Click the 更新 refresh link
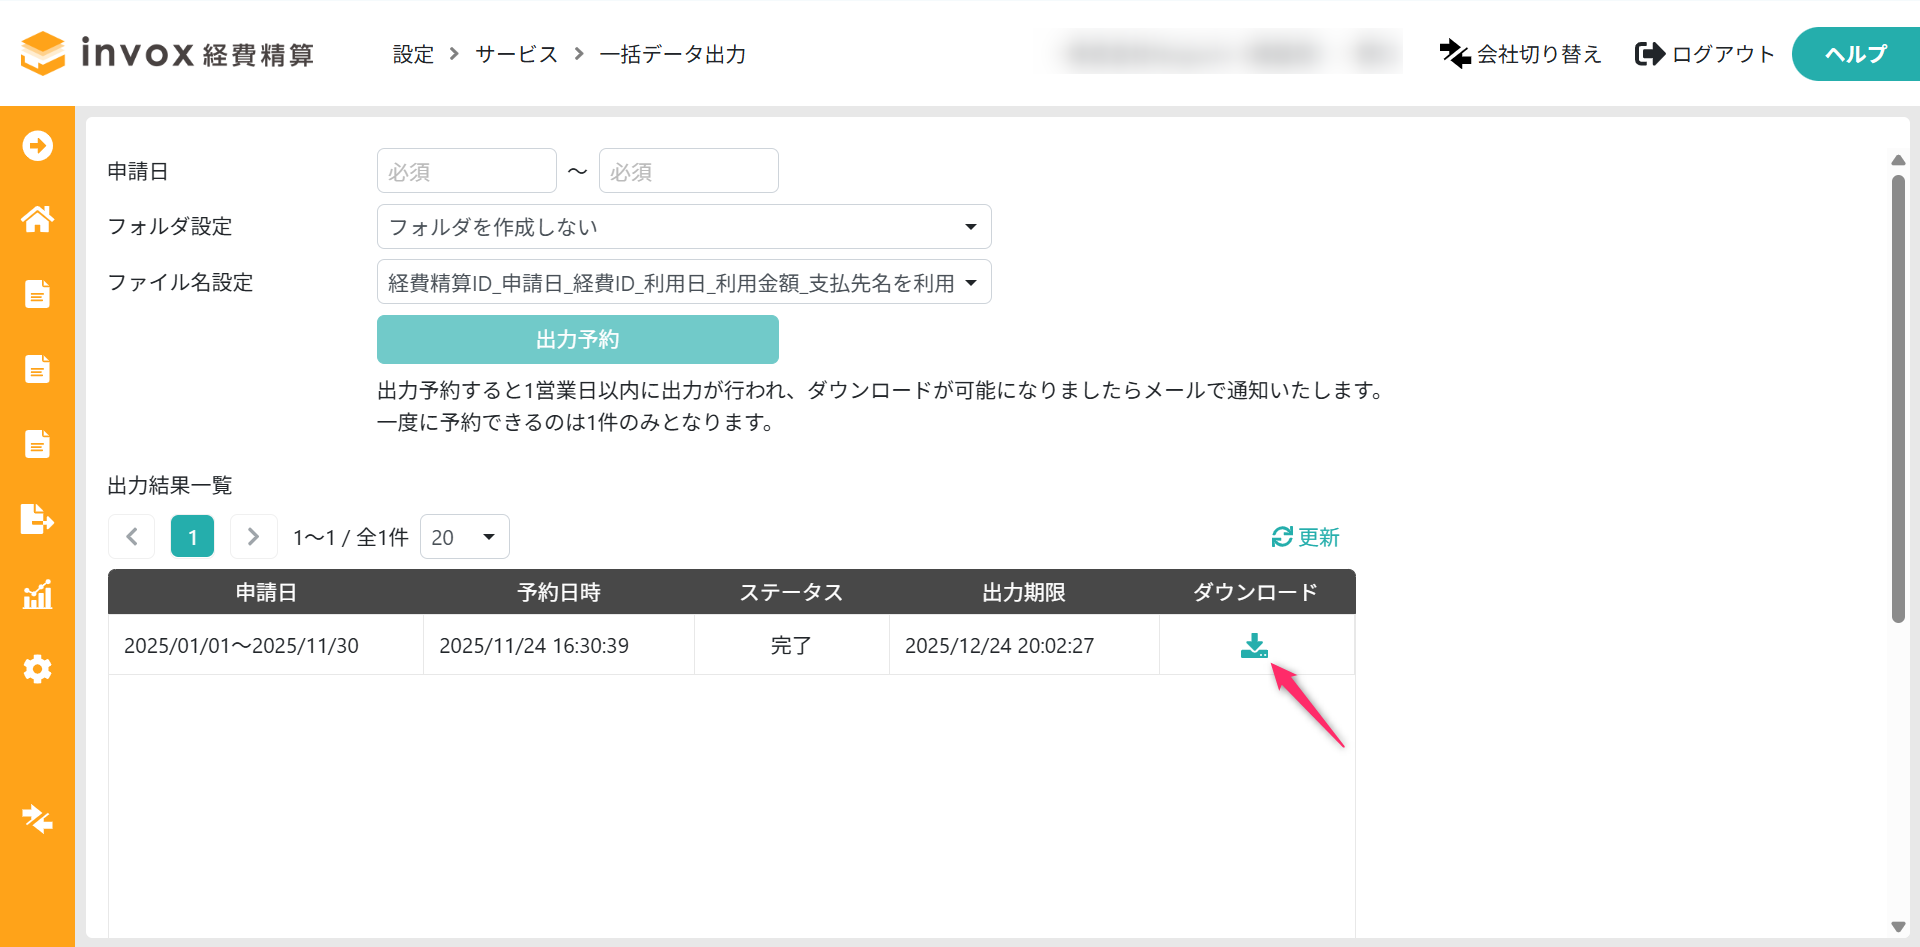This screenshot has width=1920, height=947. 1305,537
